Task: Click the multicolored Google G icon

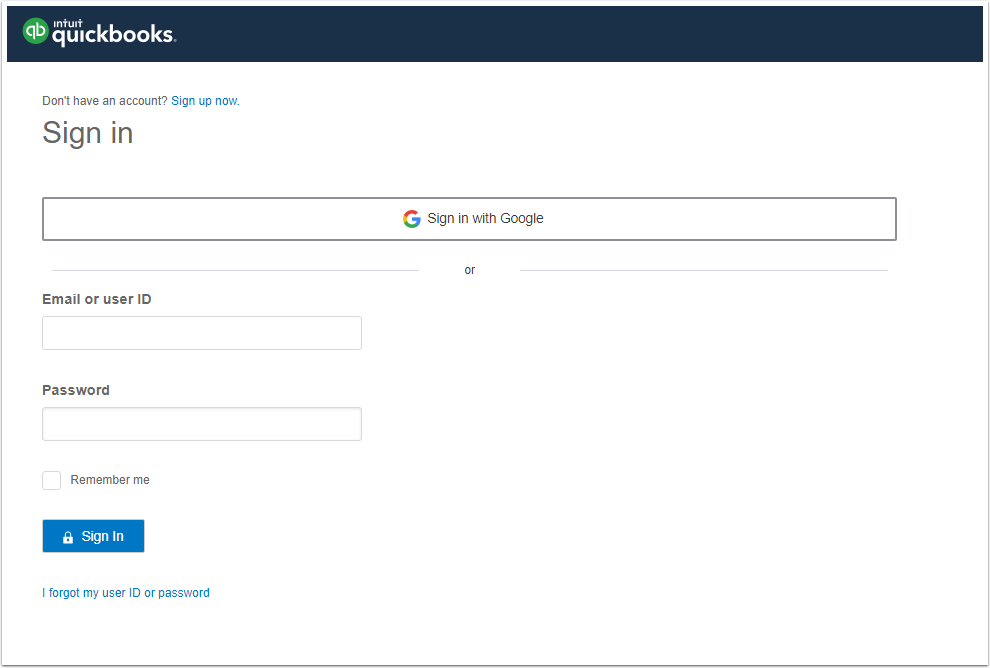Action: 412,219
